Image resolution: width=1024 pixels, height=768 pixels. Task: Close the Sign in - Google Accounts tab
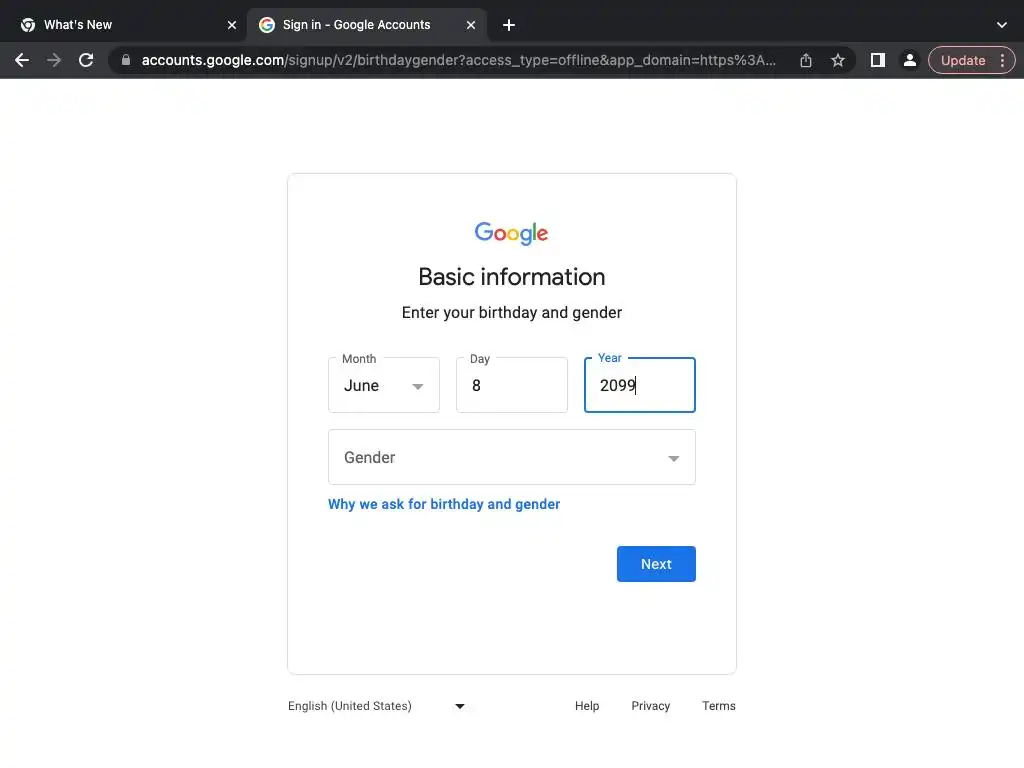[x=471, y=25]
